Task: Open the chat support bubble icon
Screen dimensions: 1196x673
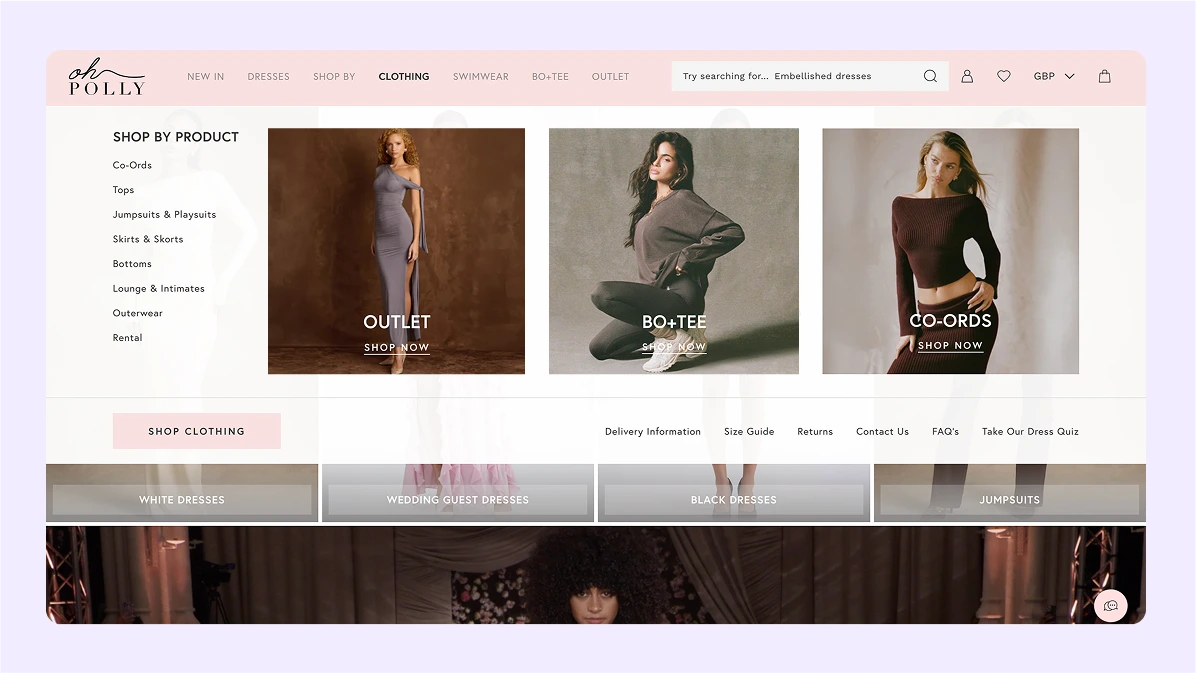Action: pos(1111,606)
